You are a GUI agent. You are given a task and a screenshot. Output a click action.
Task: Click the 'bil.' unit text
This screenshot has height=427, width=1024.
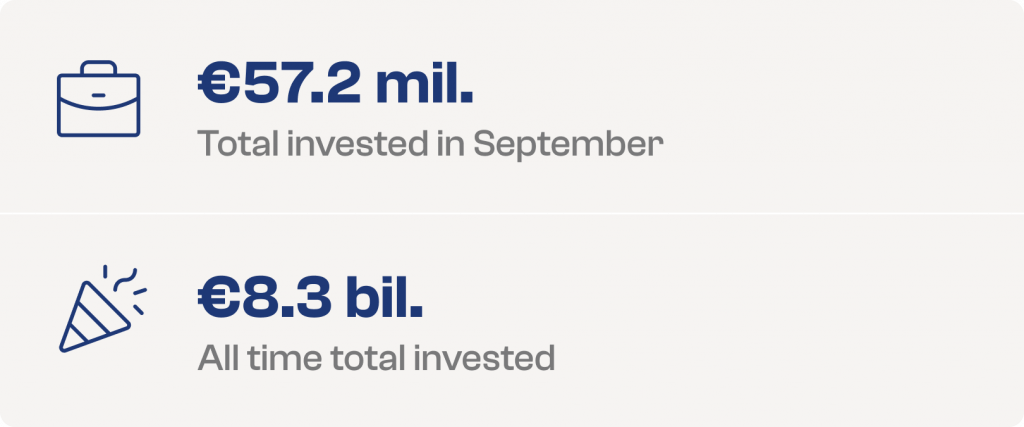[384, 300]
